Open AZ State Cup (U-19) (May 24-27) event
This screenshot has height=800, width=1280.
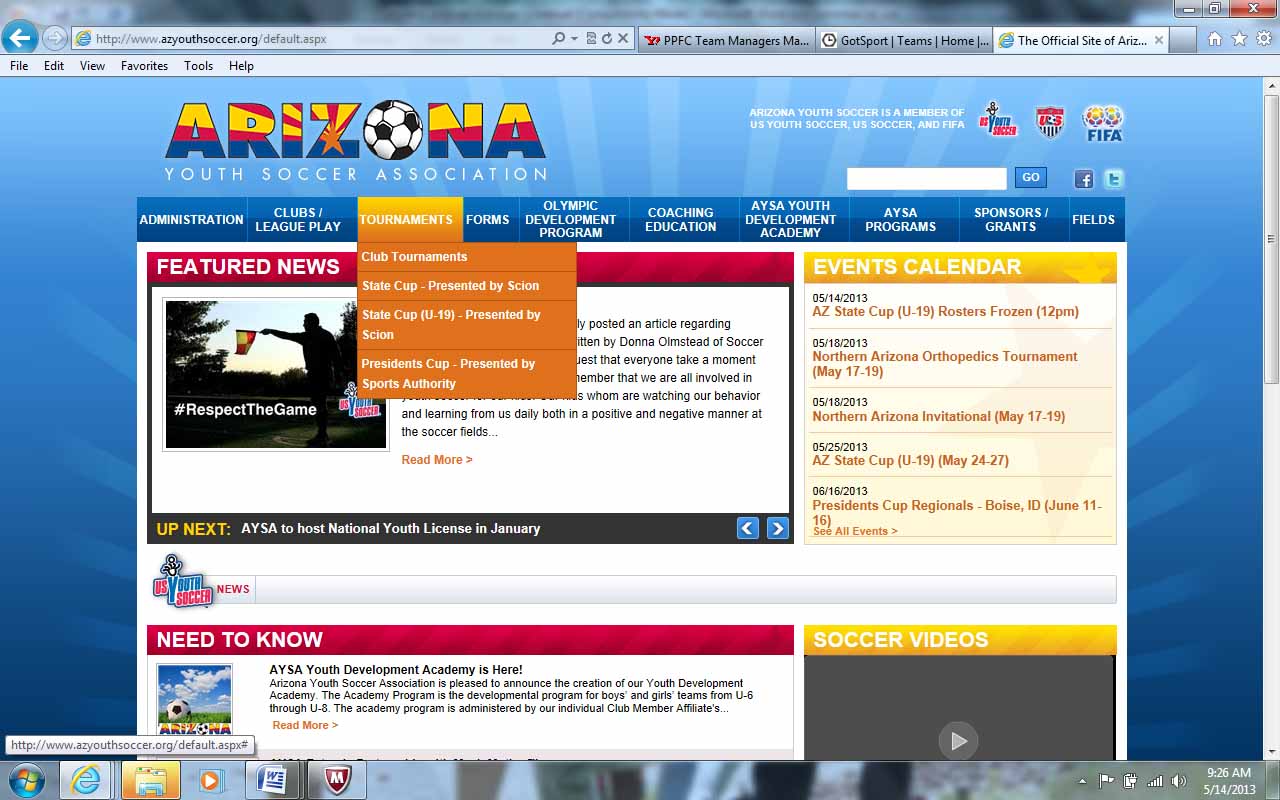point(910,460)
